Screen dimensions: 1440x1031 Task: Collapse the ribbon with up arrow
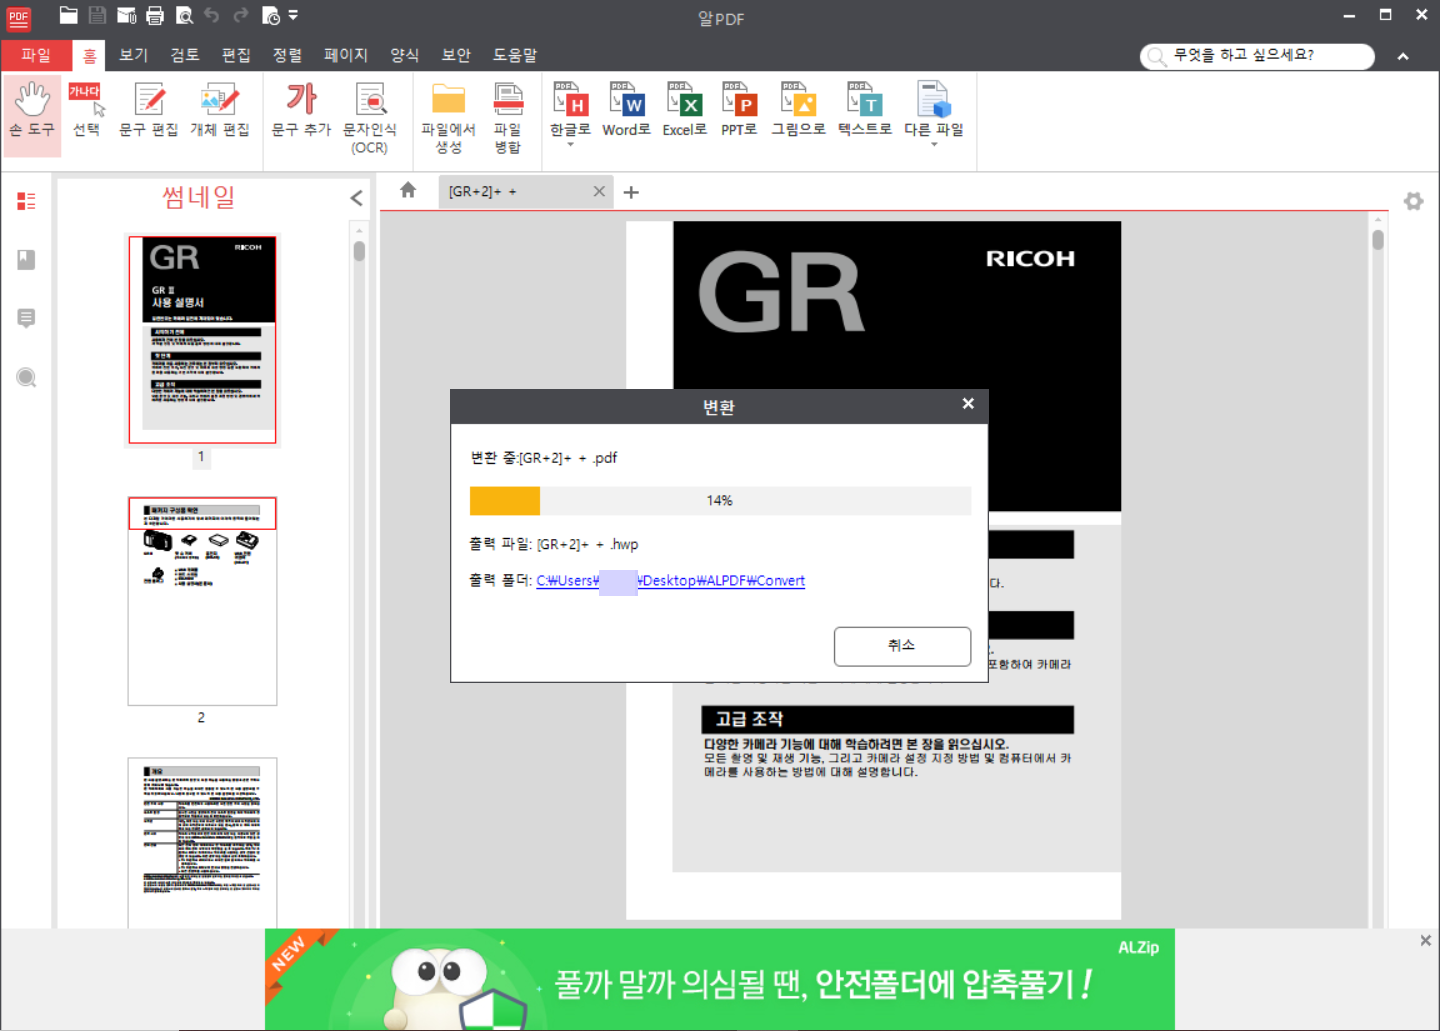coord(1403,57)
